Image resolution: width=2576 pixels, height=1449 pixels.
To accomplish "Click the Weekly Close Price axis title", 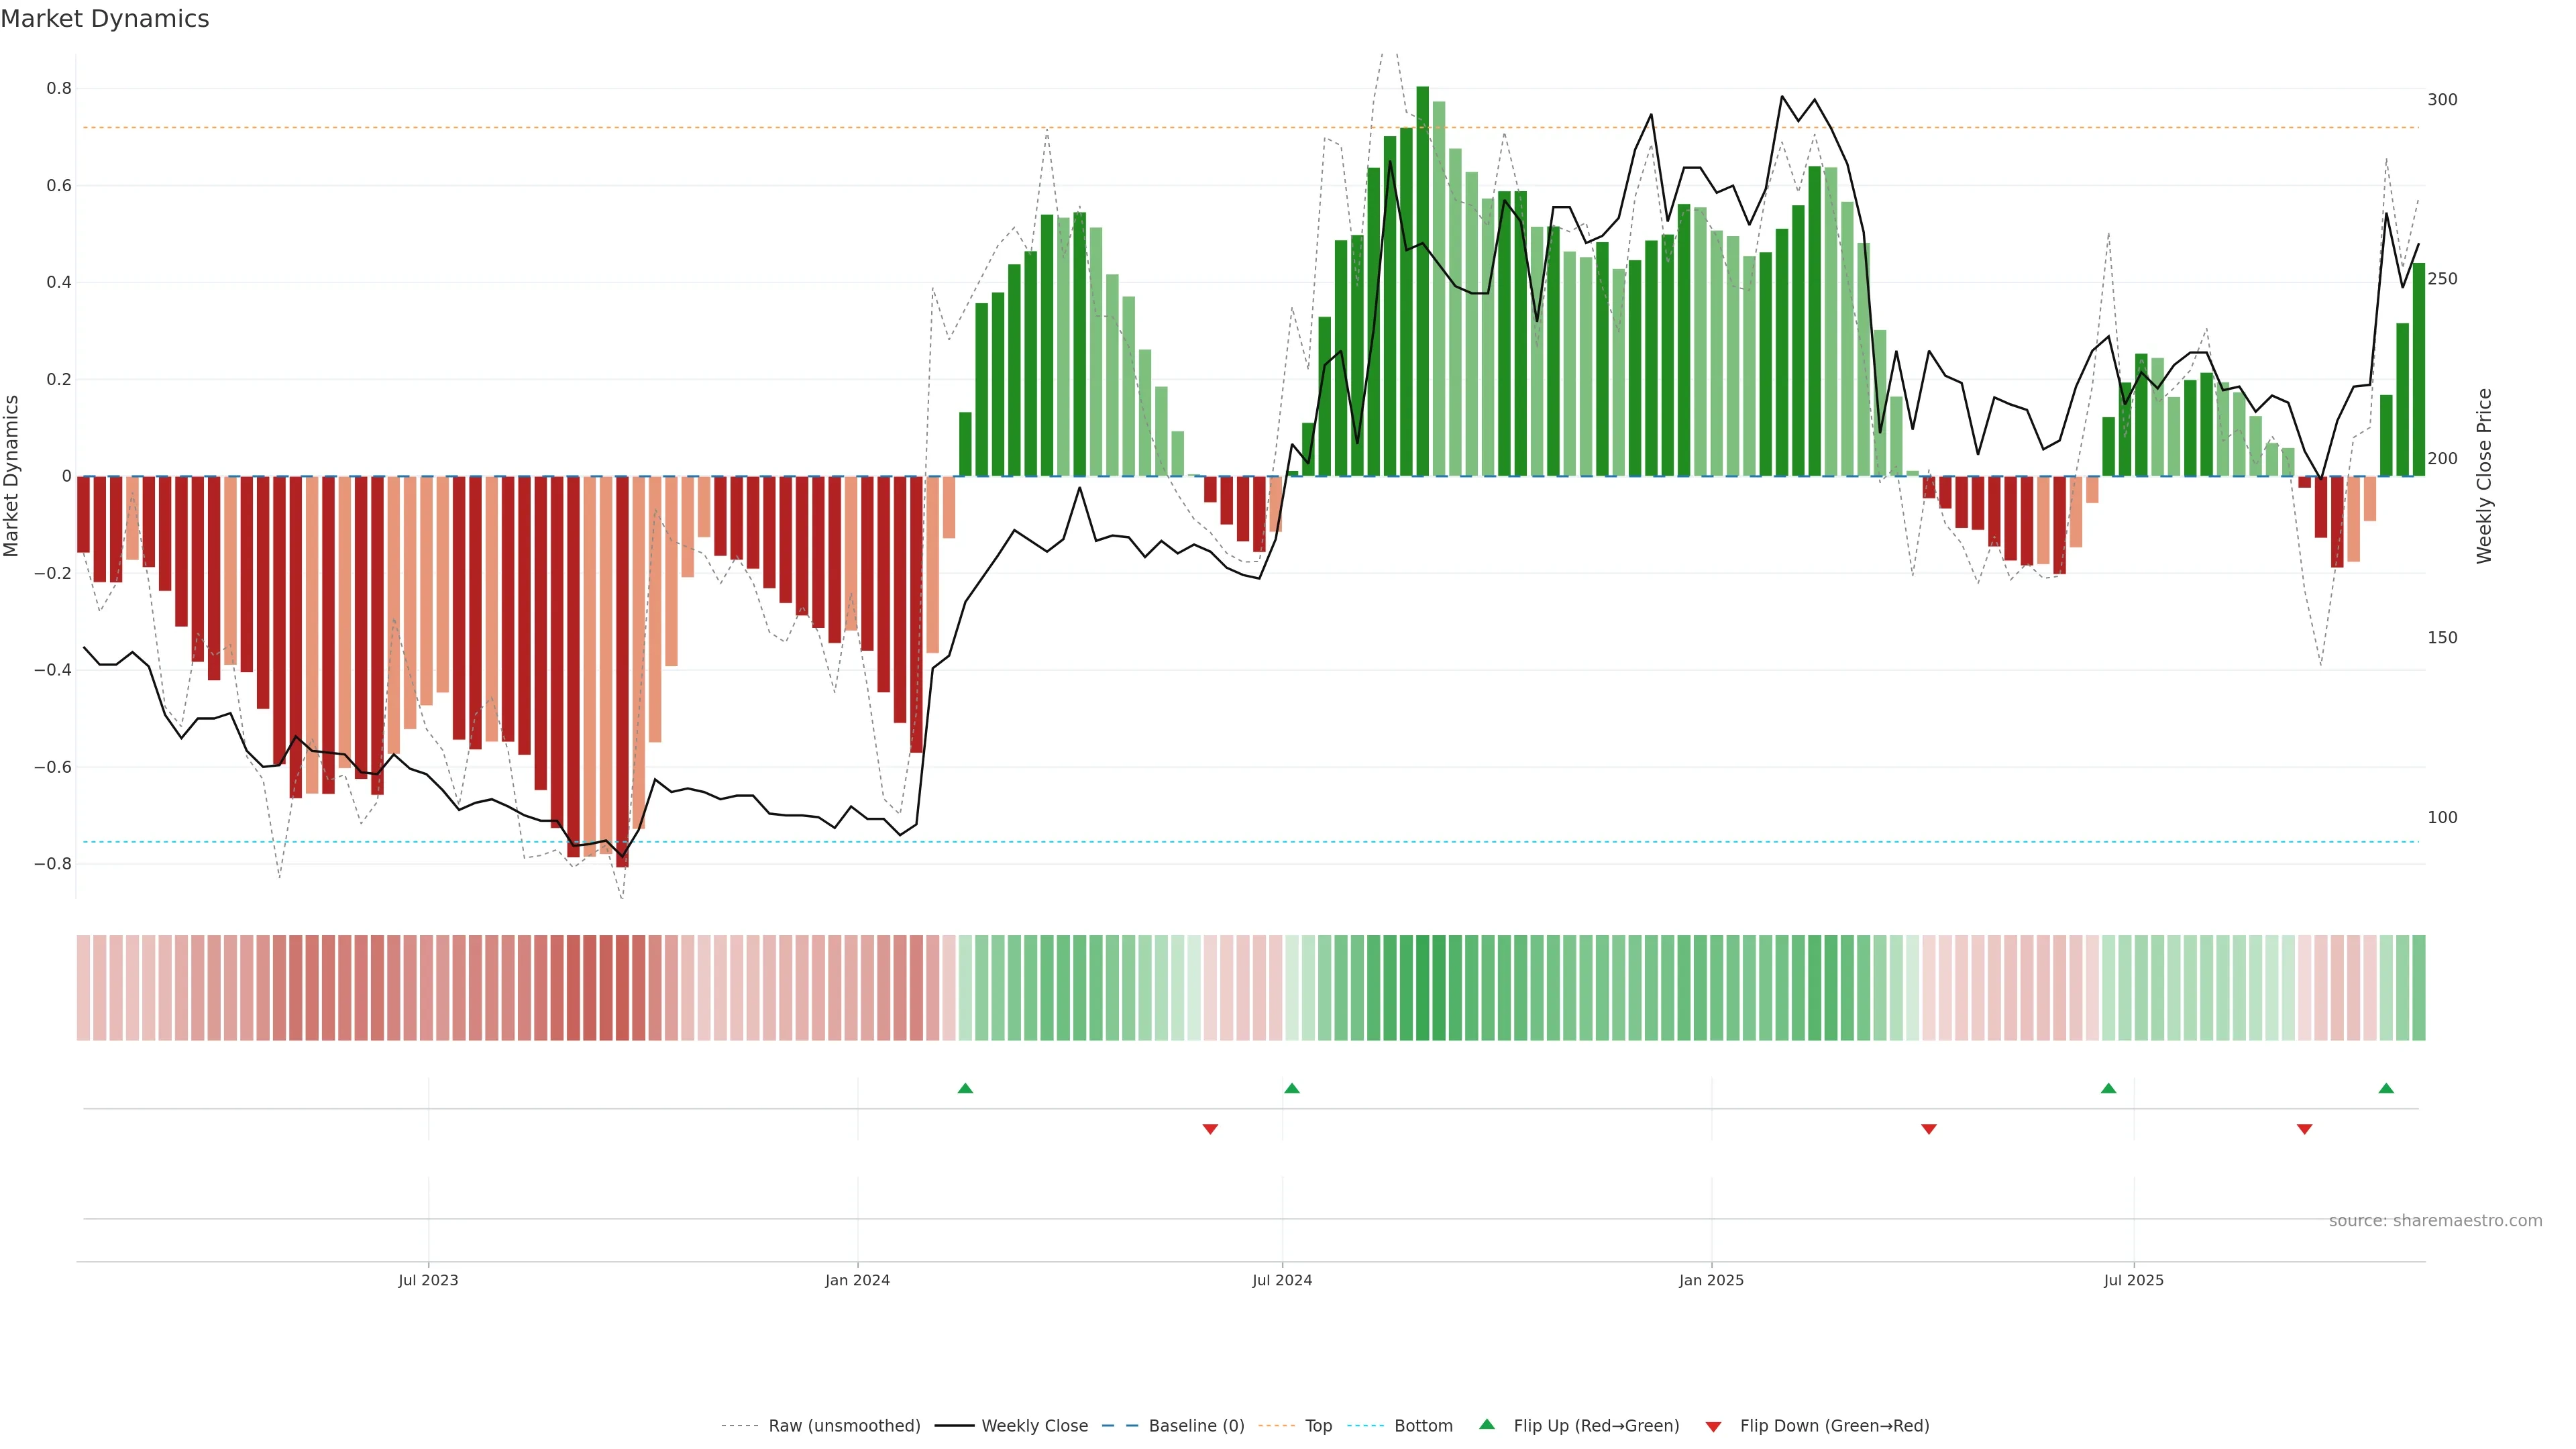I will [2484, 476].
